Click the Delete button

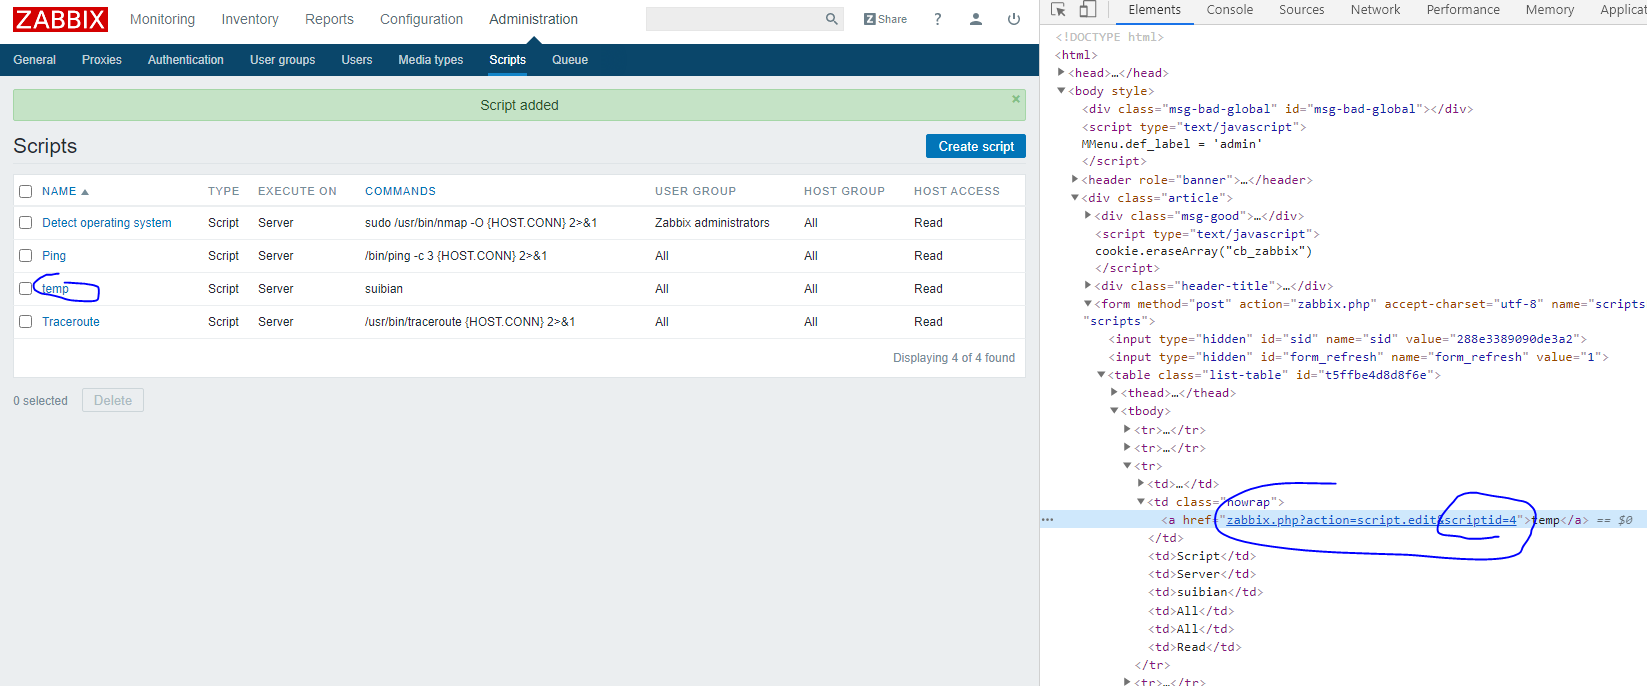click(113, 400)
